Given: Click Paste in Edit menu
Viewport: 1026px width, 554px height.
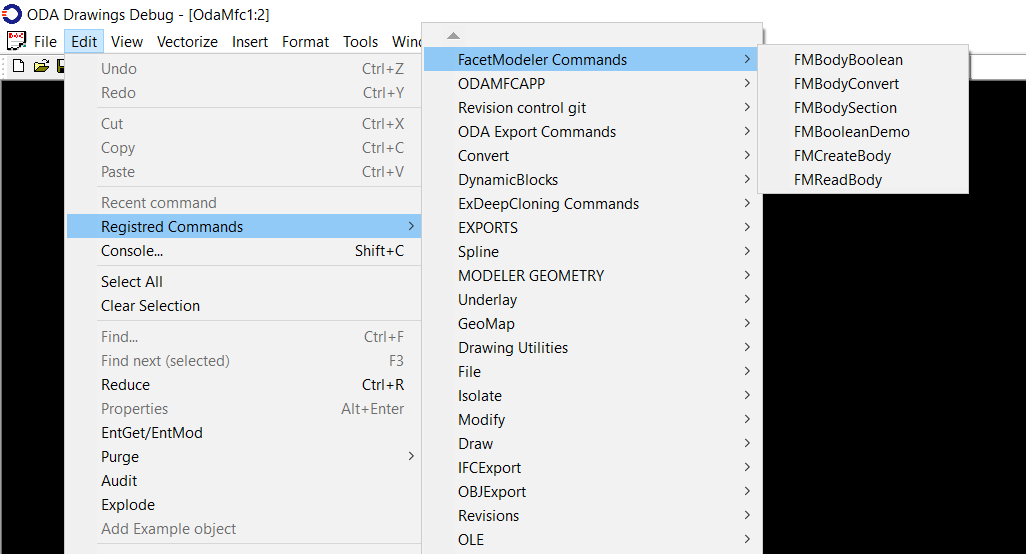Looking at the screenshot, I should [x=243, y=171].
